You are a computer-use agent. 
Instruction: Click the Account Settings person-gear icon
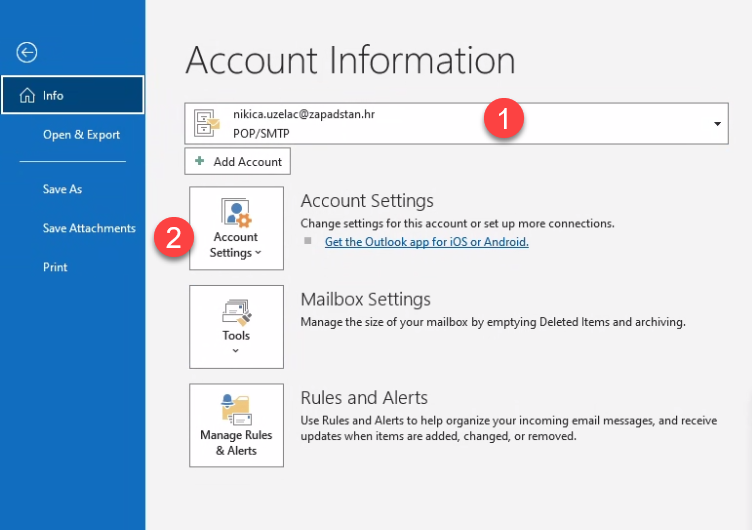[x=236, y=212]
